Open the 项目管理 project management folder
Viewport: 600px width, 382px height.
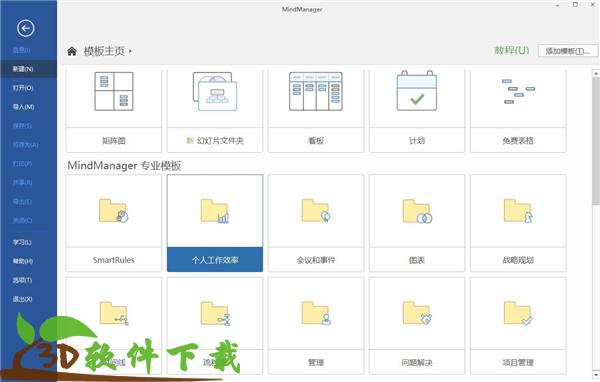518,326
